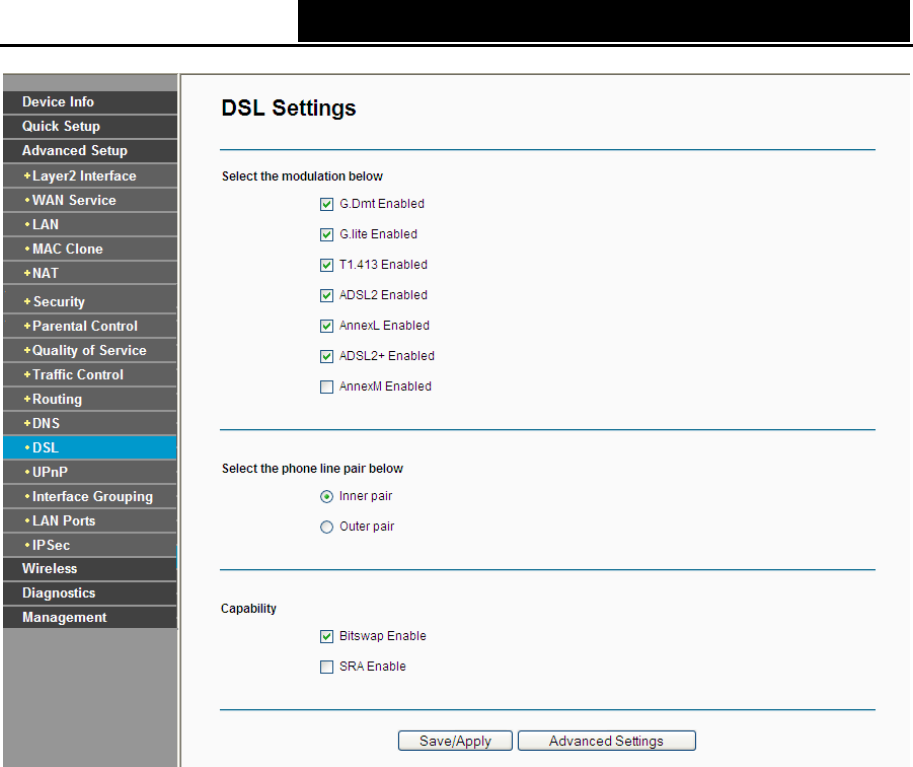Click the Capability label
This screenshot has height=767, width=913.
pos(249,609)
